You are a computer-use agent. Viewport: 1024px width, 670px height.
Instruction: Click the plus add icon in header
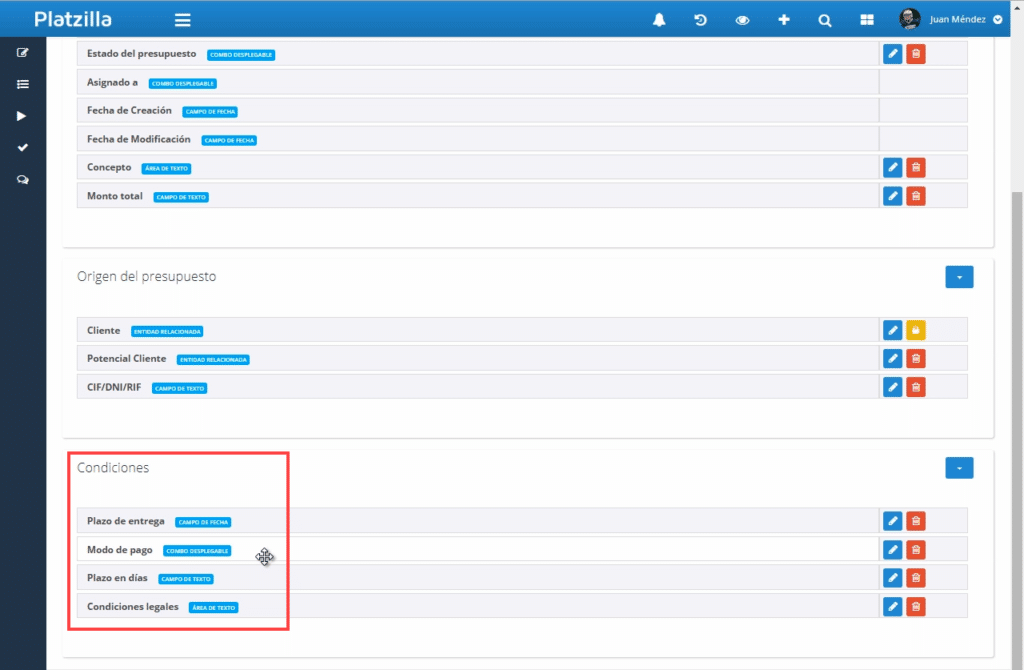784,20
